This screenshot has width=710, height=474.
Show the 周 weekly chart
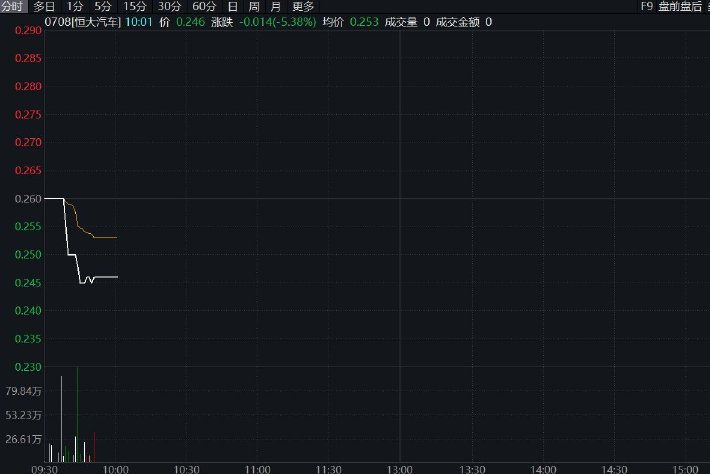254,6
